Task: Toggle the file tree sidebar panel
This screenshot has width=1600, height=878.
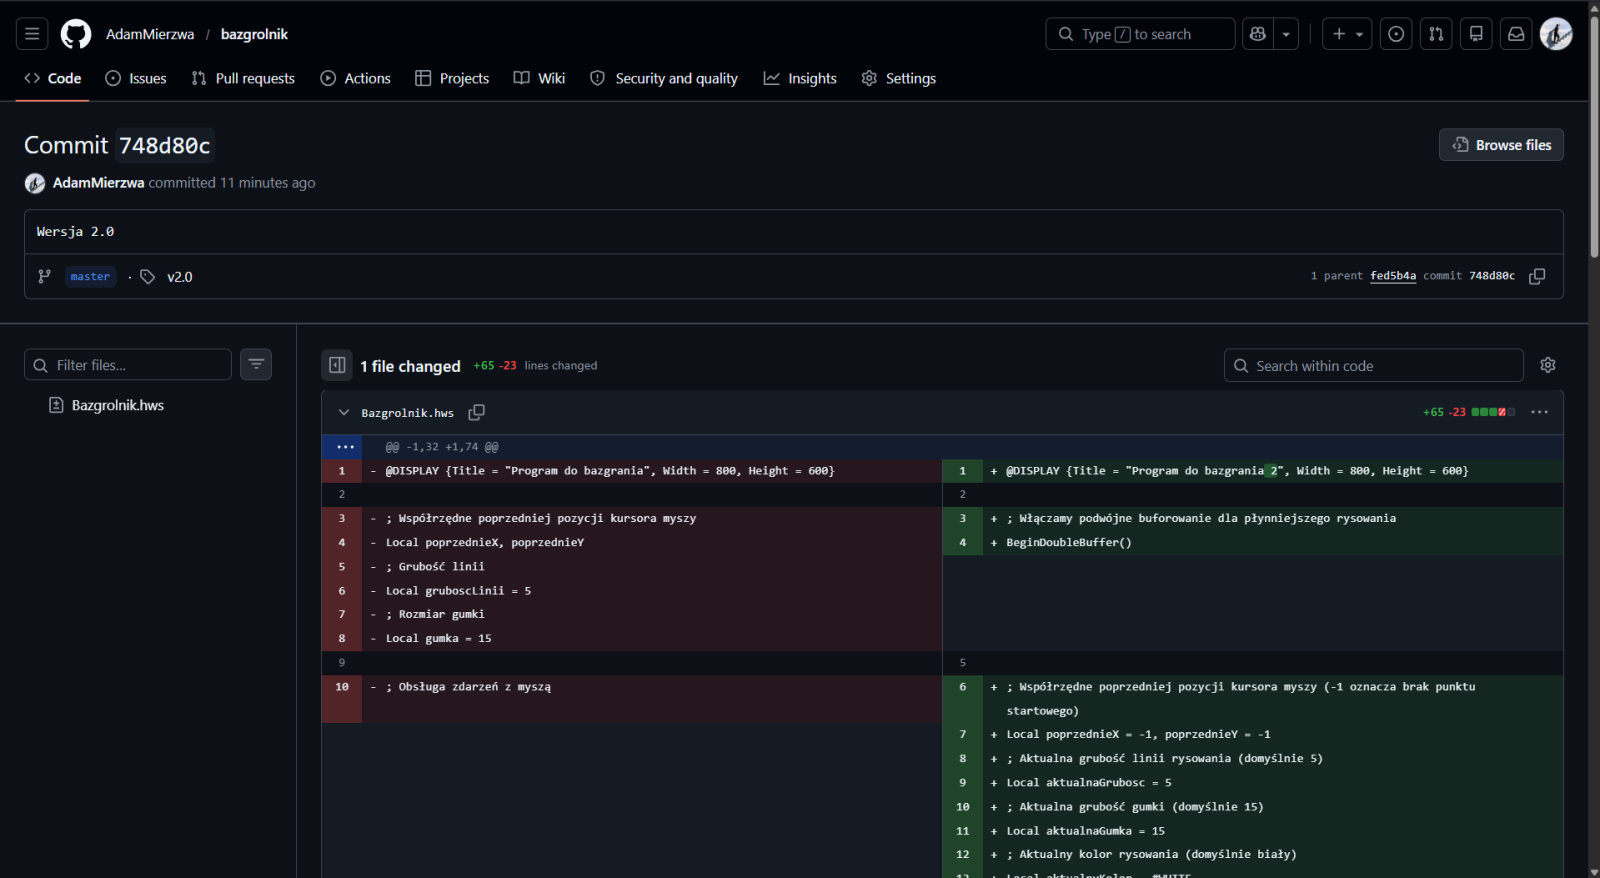Action: [337, 366]
